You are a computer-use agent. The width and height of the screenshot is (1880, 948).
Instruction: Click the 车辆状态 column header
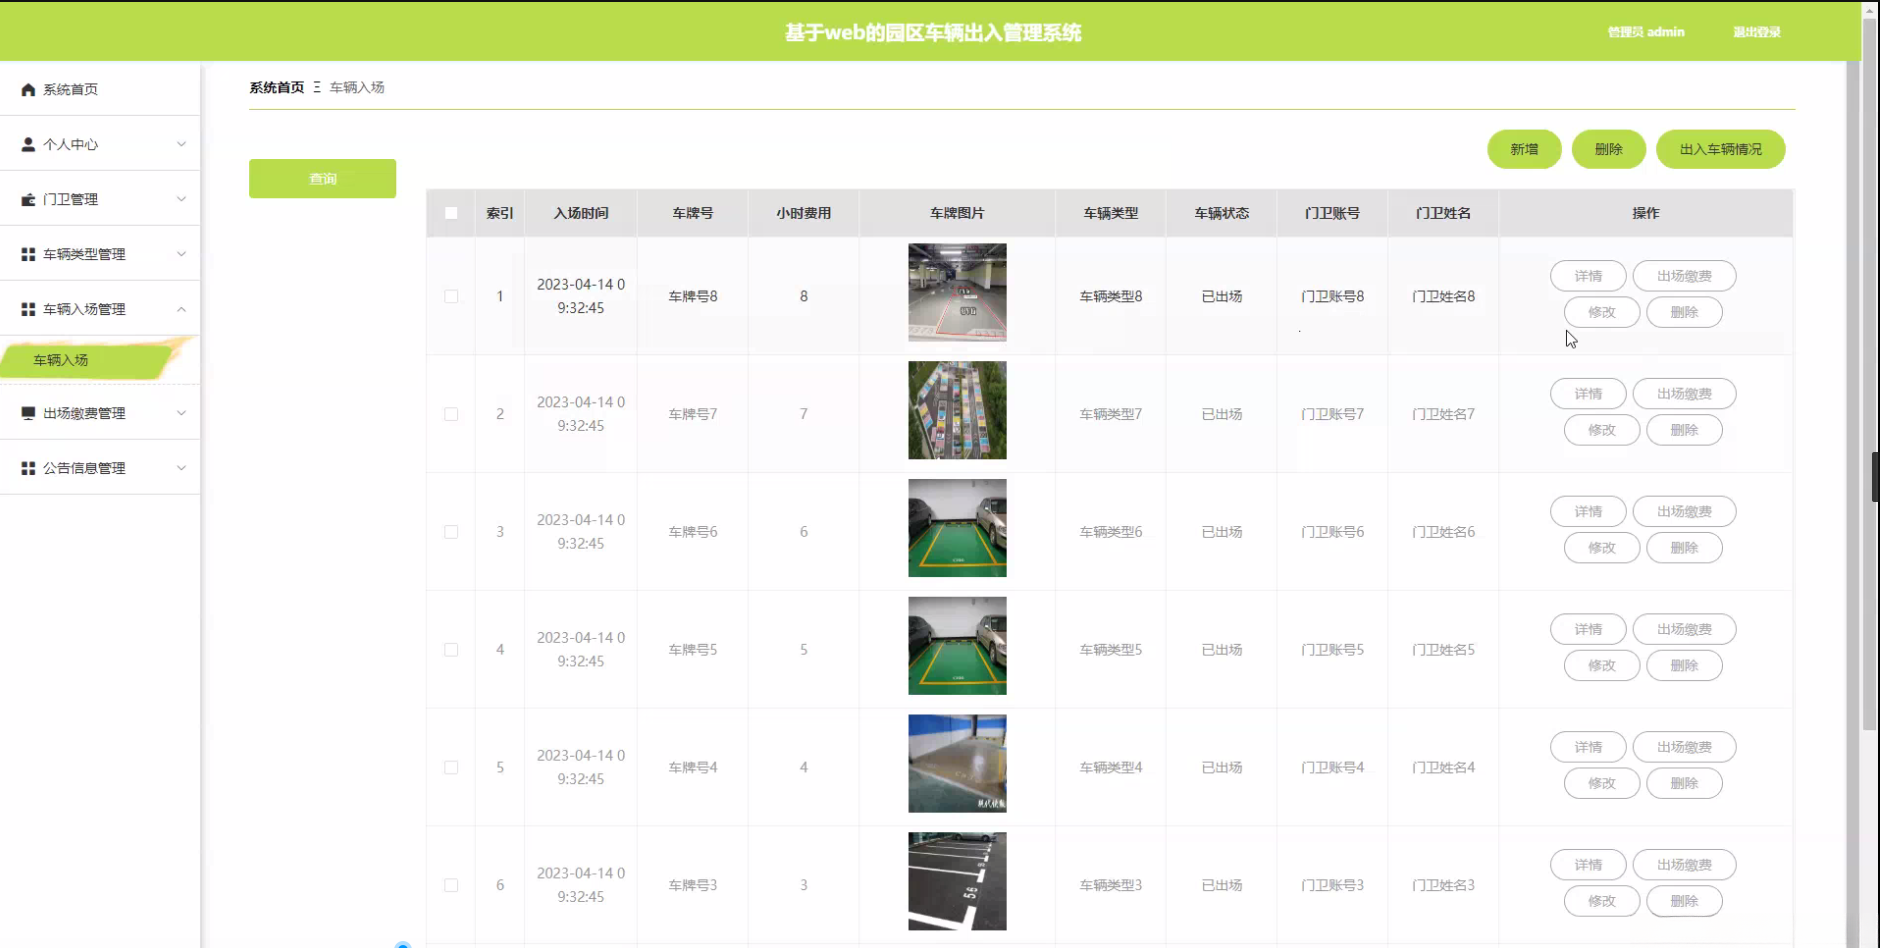coord(1221,213)
